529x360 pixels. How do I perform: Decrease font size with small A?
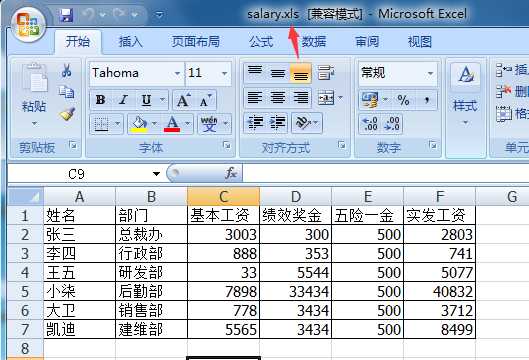click(x=206, y=100)
